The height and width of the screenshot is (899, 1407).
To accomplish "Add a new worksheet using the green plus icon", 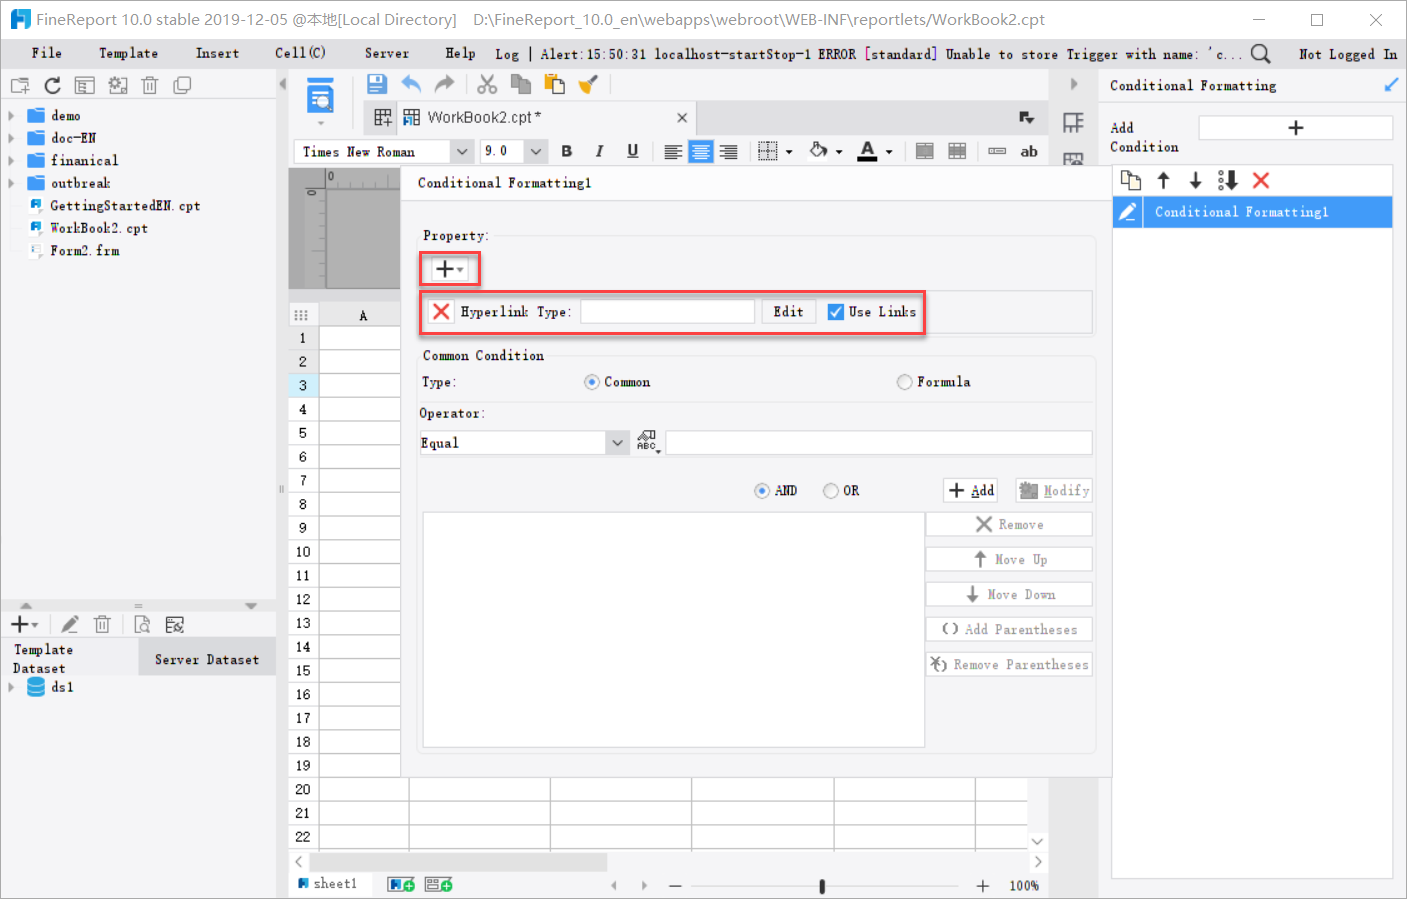I will pos(400,884).
